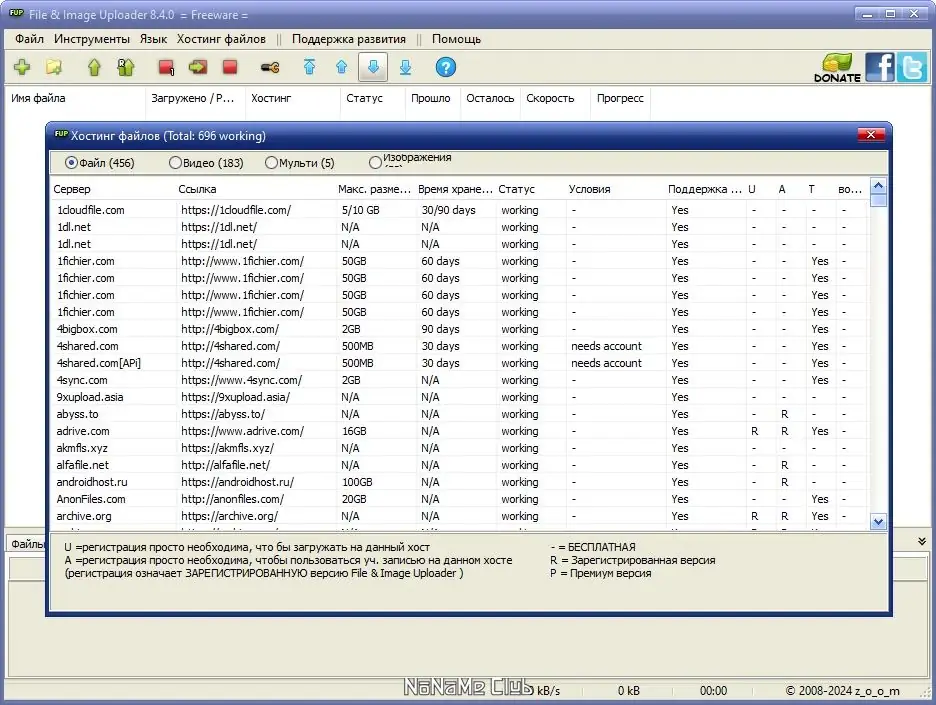Click the move down blue arrow icon
936x705 pixels.
tap(373, 67)
